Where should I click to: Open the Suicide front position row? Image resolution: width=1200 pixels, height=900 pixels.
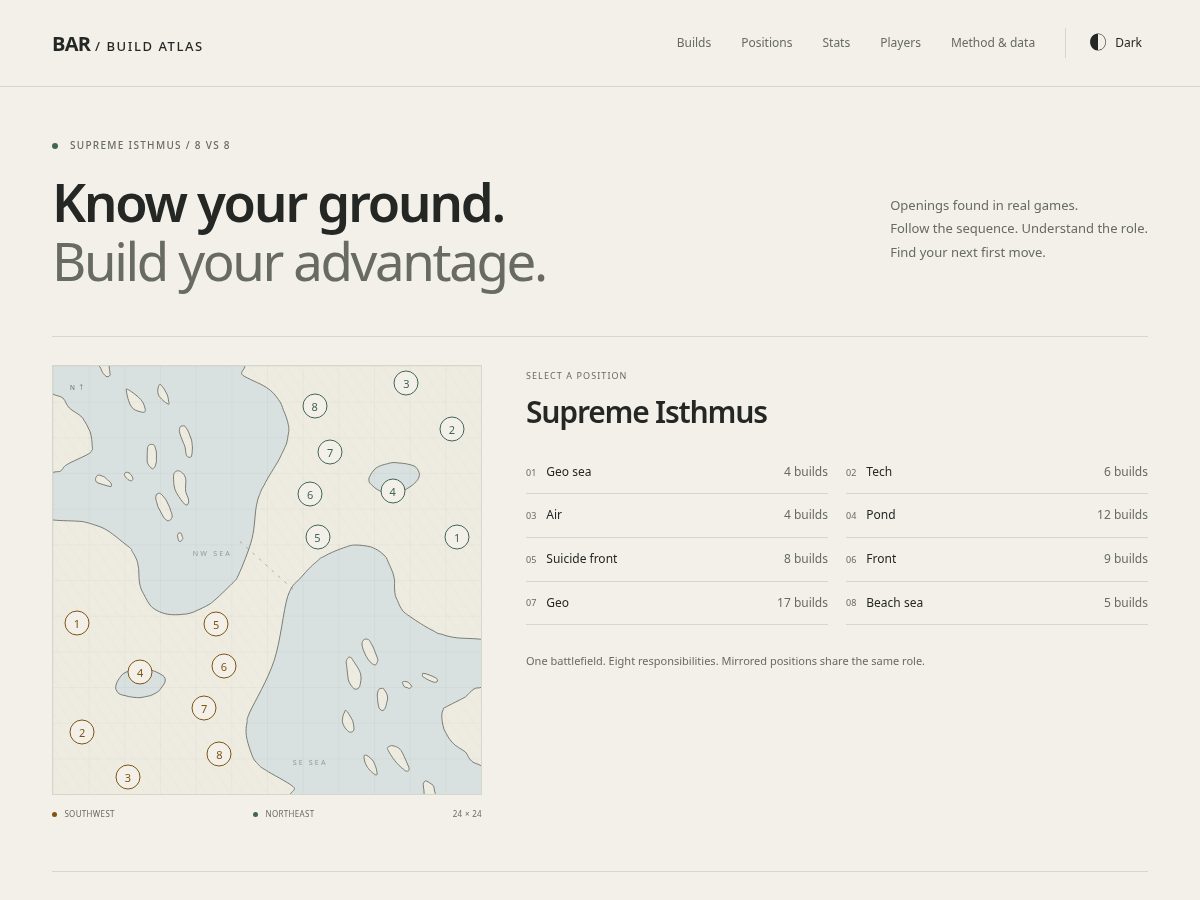(x=677, y=559)
